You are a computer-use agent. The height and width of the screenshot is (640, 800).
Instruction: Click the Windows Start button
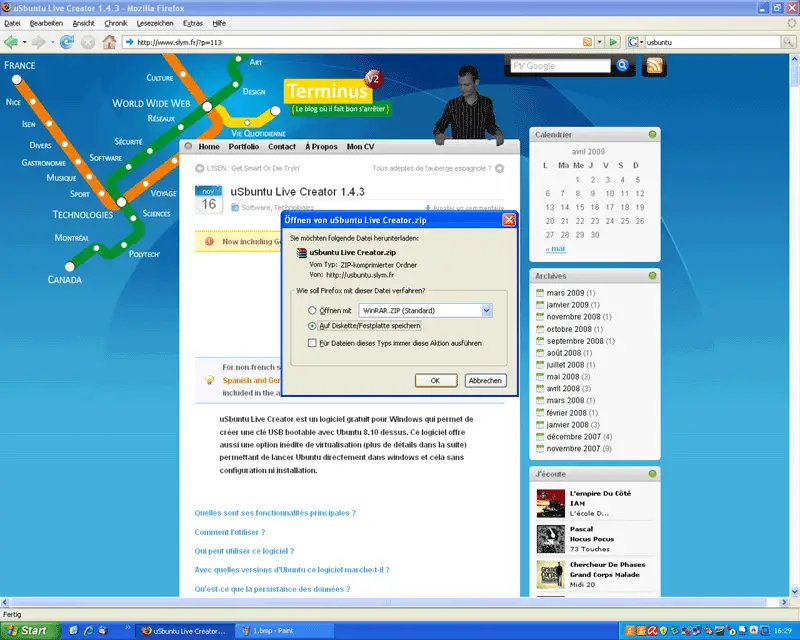coord(30,631)
